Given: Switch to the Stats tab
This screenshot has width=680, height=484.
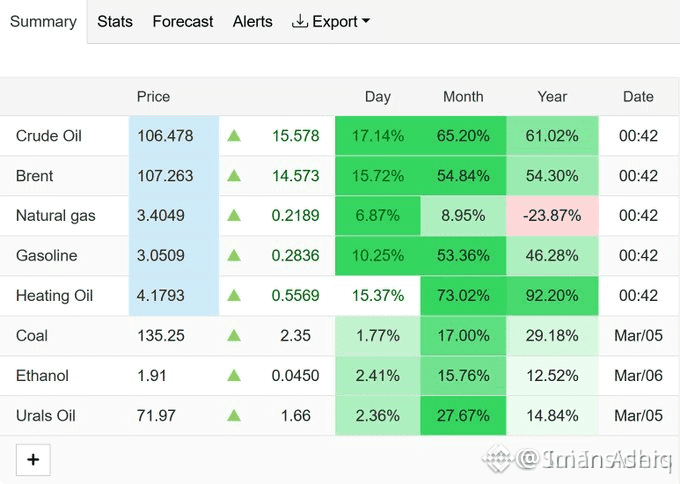Looking at the screenshot, I should click(x=115, y=21).
